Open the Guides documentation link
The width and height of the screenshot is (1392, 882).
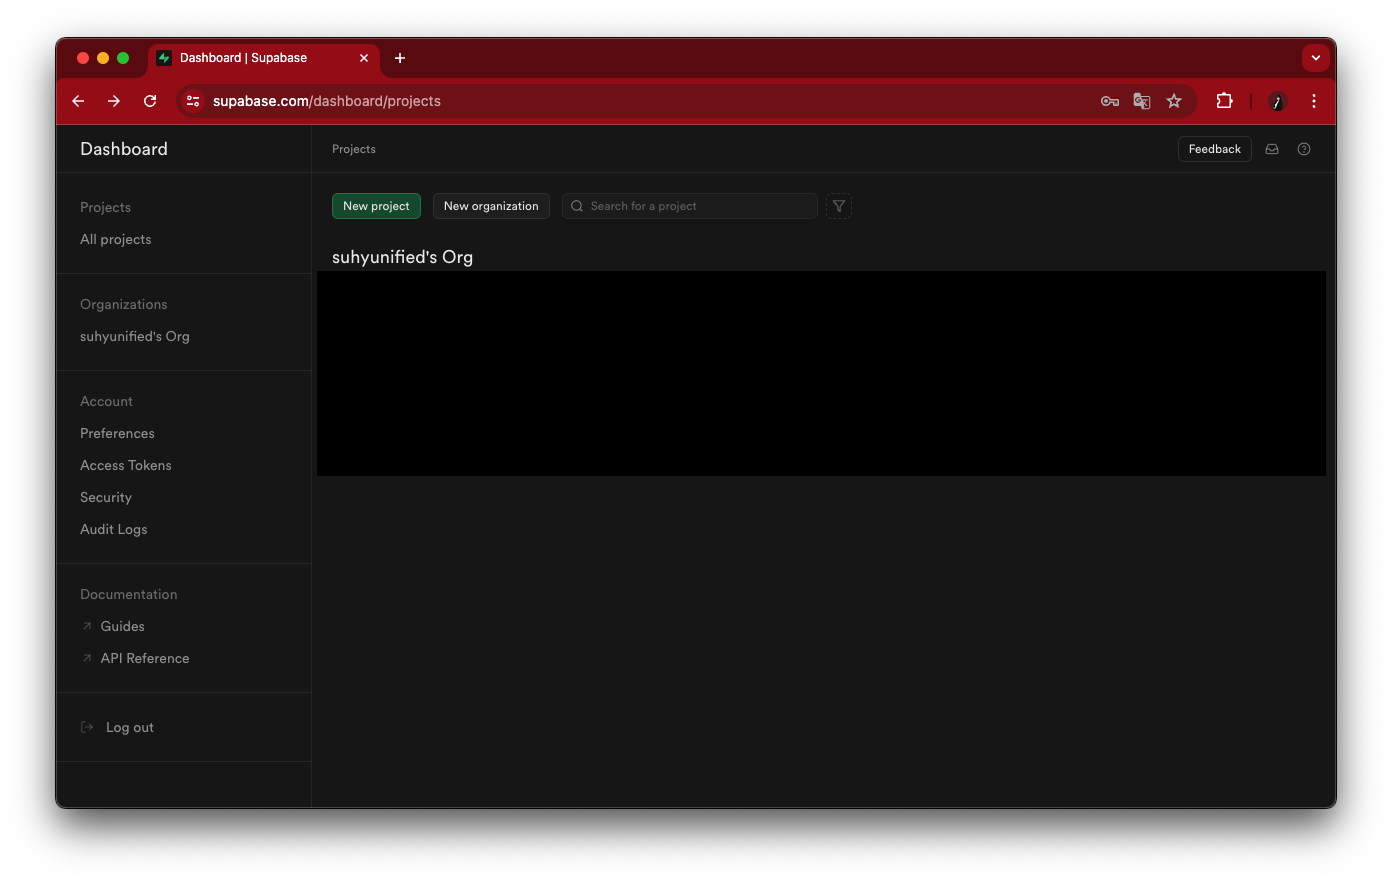[x=123, y=626]
